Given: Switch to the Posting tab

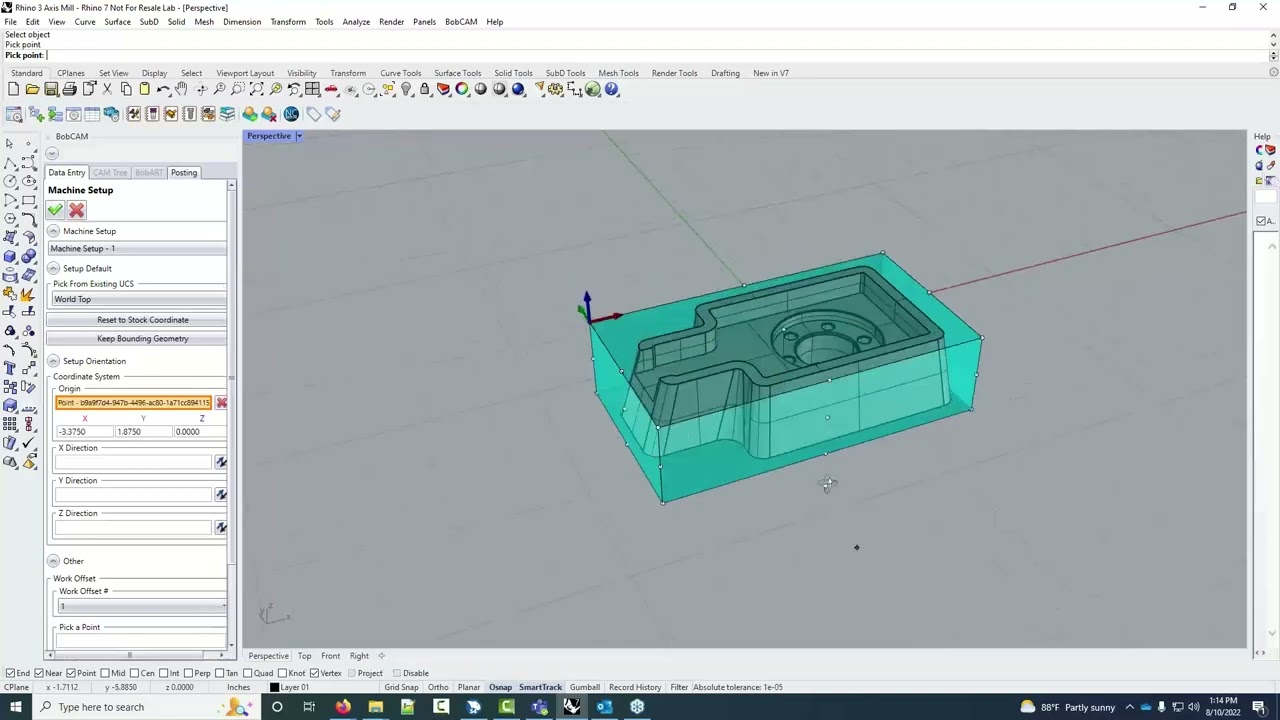Looking at the screenshot, I should 184,173.
